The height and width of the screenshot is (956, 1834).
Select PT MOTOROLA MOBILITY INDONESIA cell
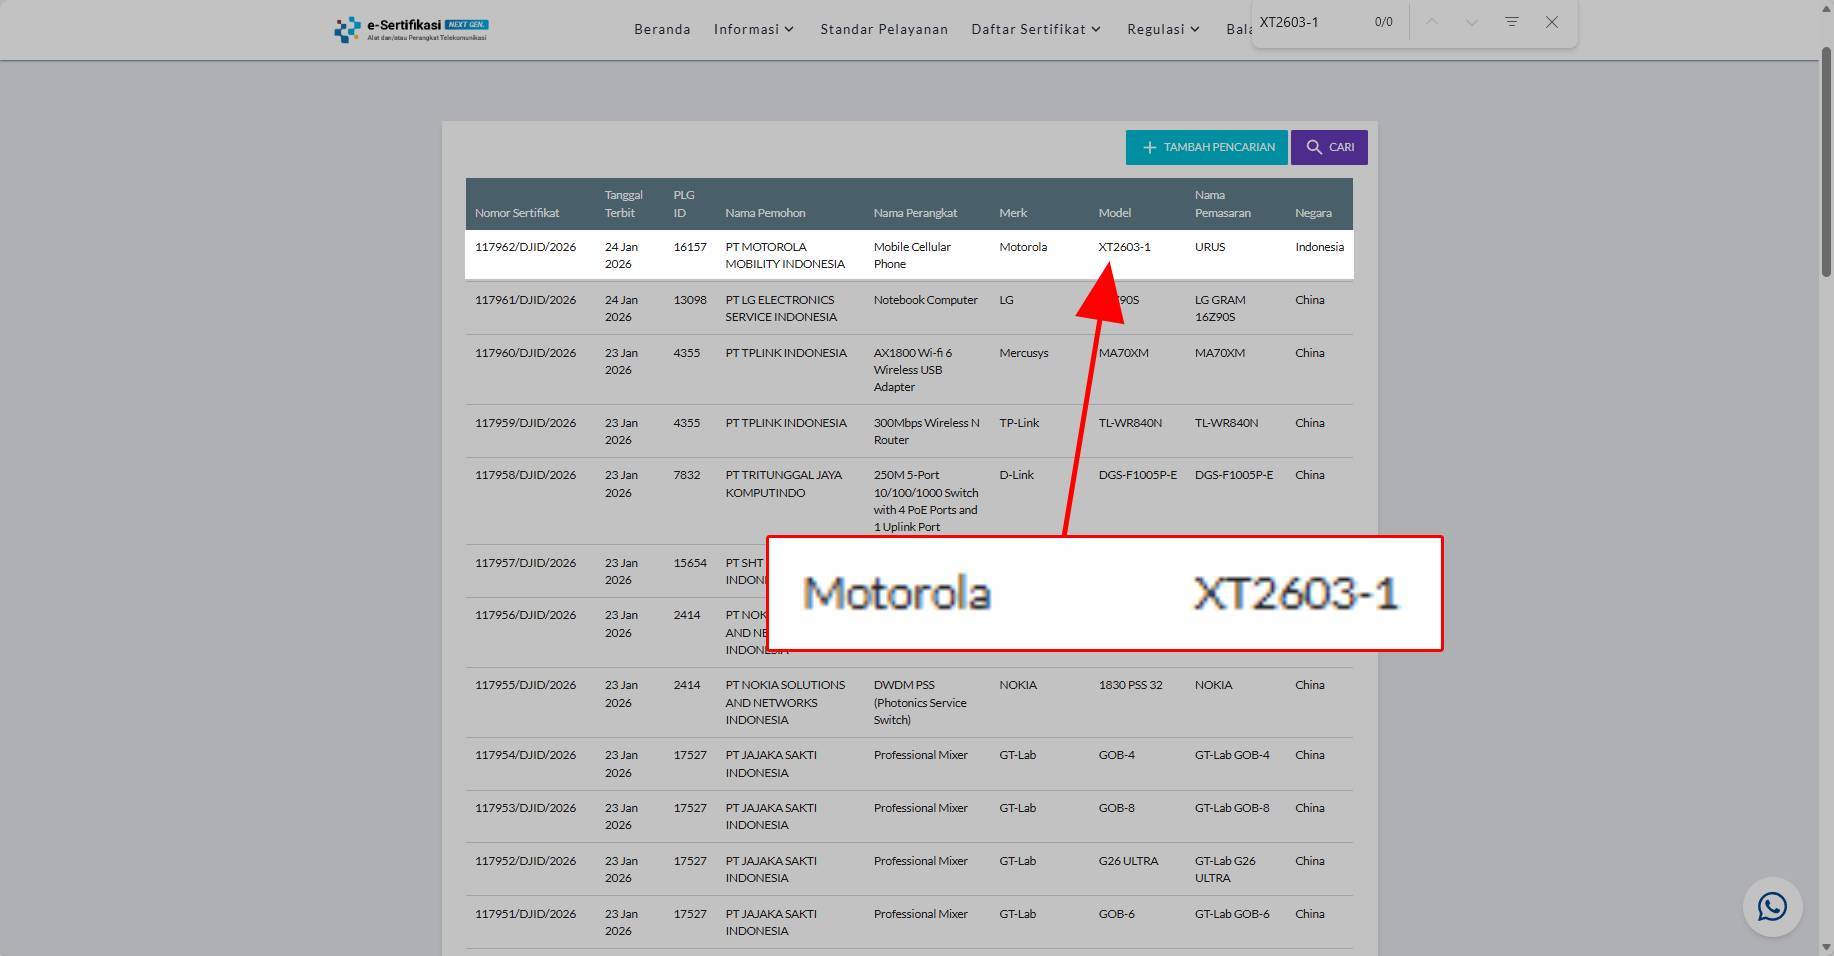tap(785, 255)
